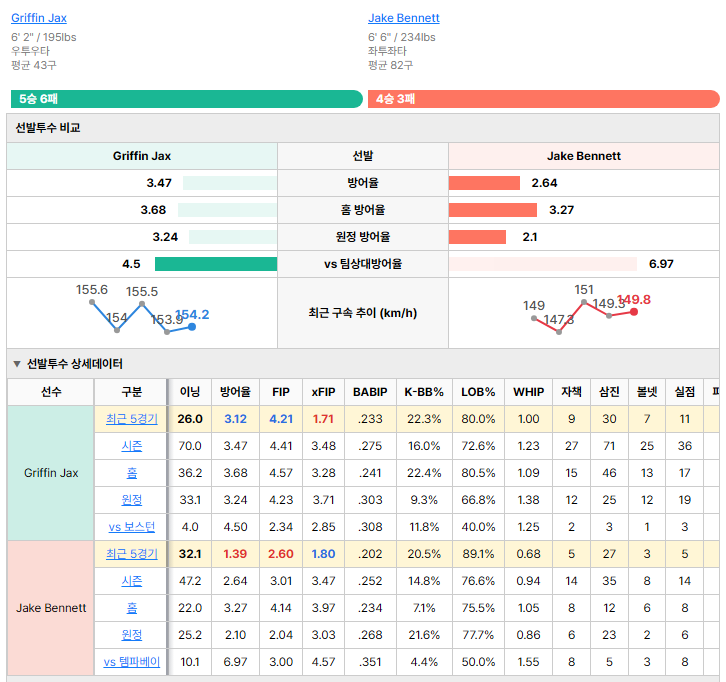Open the vs 보스턴 matchup link

click(x=131, y=527)
